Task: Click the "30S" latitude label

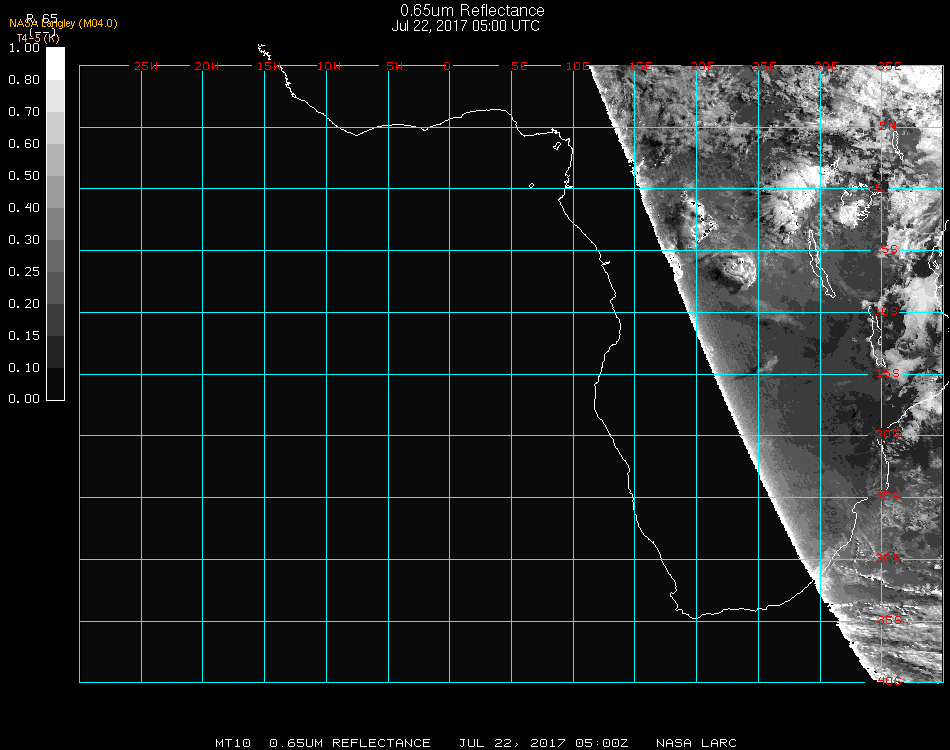Action: [x=888, y=559]
